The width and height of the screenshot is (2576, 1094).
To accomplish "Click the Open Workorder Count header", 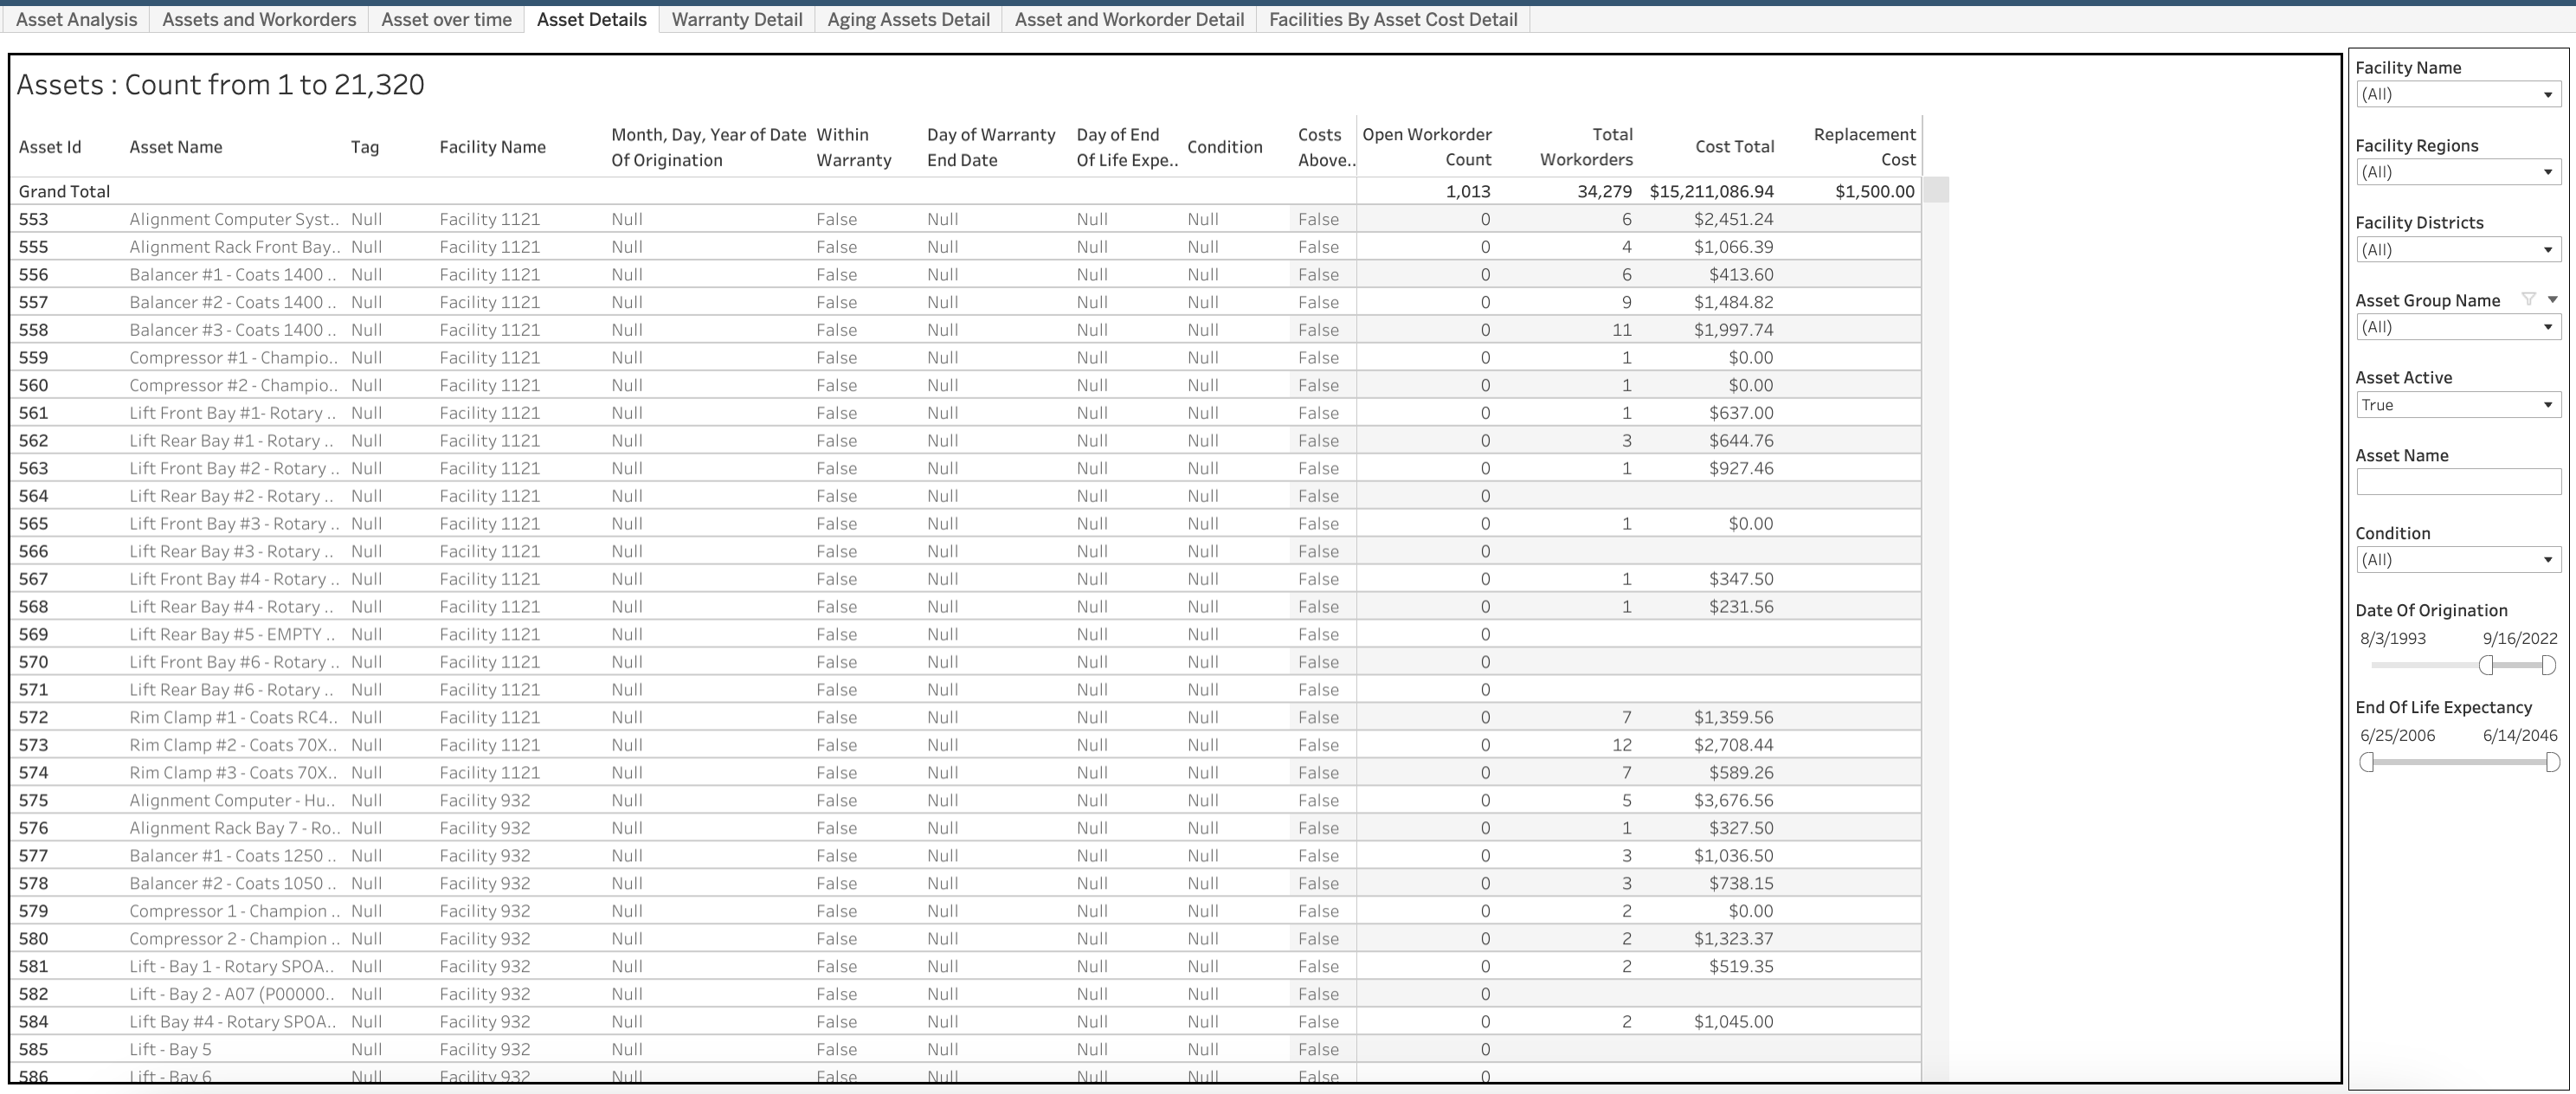I will point(1427,147).
